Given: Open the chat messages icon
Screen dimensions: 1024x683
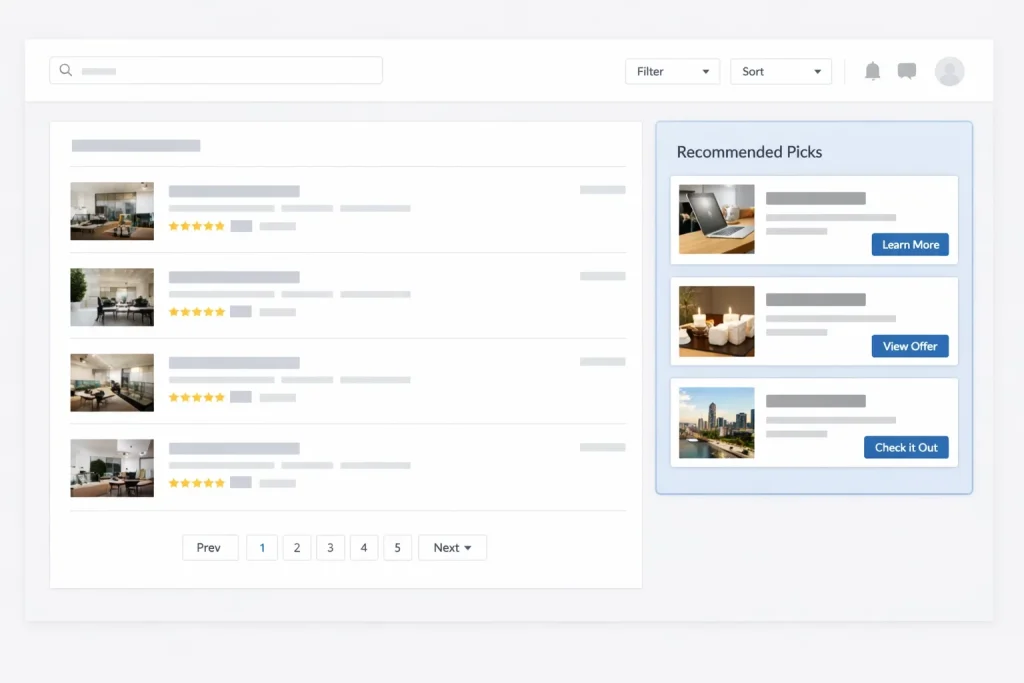Looking at the screenshot, I should (x=907, y=70).
